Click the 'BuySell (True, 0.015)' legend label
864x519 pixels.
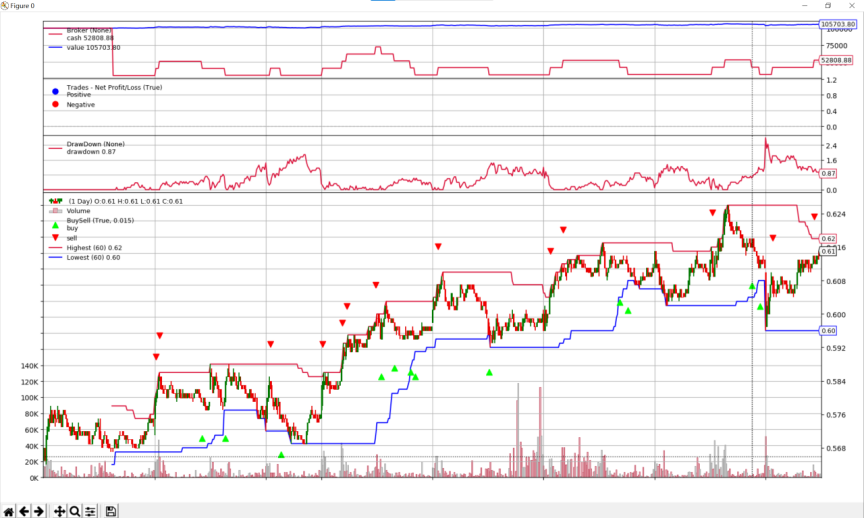coord(100,220)
